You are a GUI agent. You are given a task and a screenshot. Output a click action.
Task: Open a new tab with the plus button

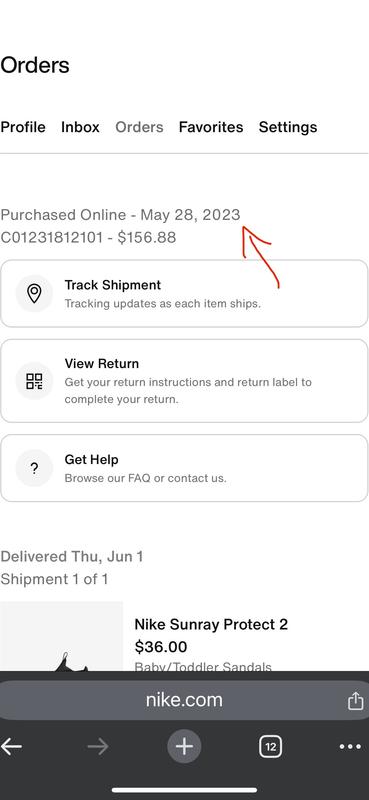(184, 747)
